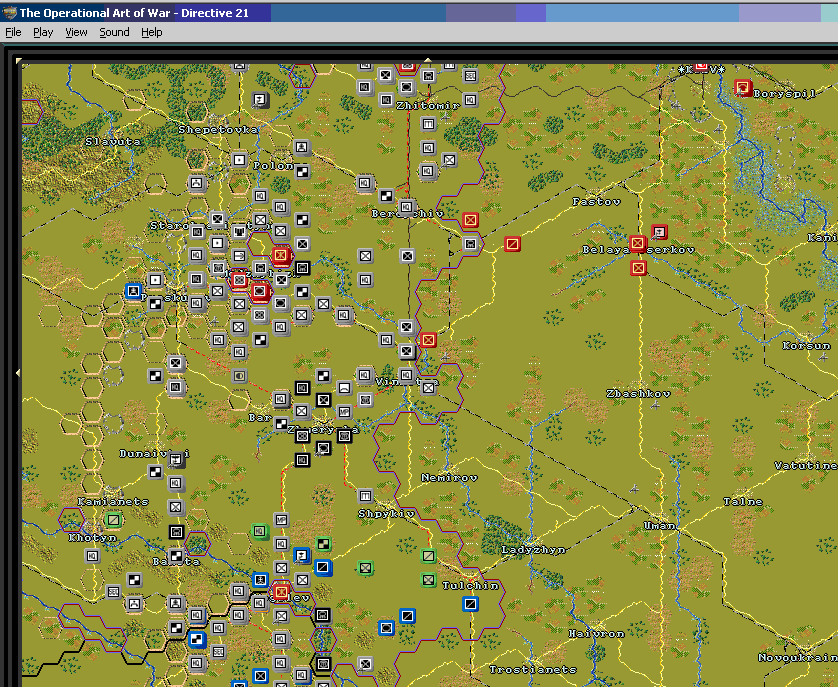The image size is (838, 687).
Task: Click the Trostianets town label
Action: click(533, 669)
